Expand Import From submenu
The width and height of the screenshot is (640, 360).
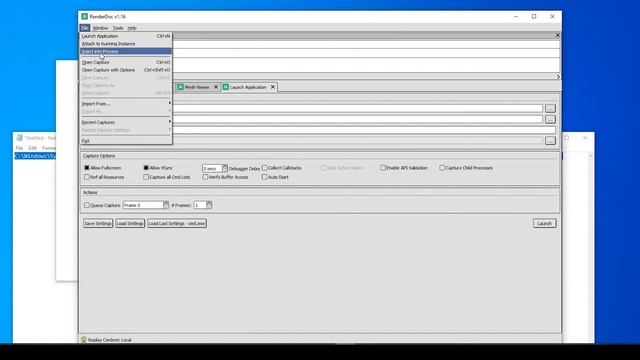[x=126, y=104]
